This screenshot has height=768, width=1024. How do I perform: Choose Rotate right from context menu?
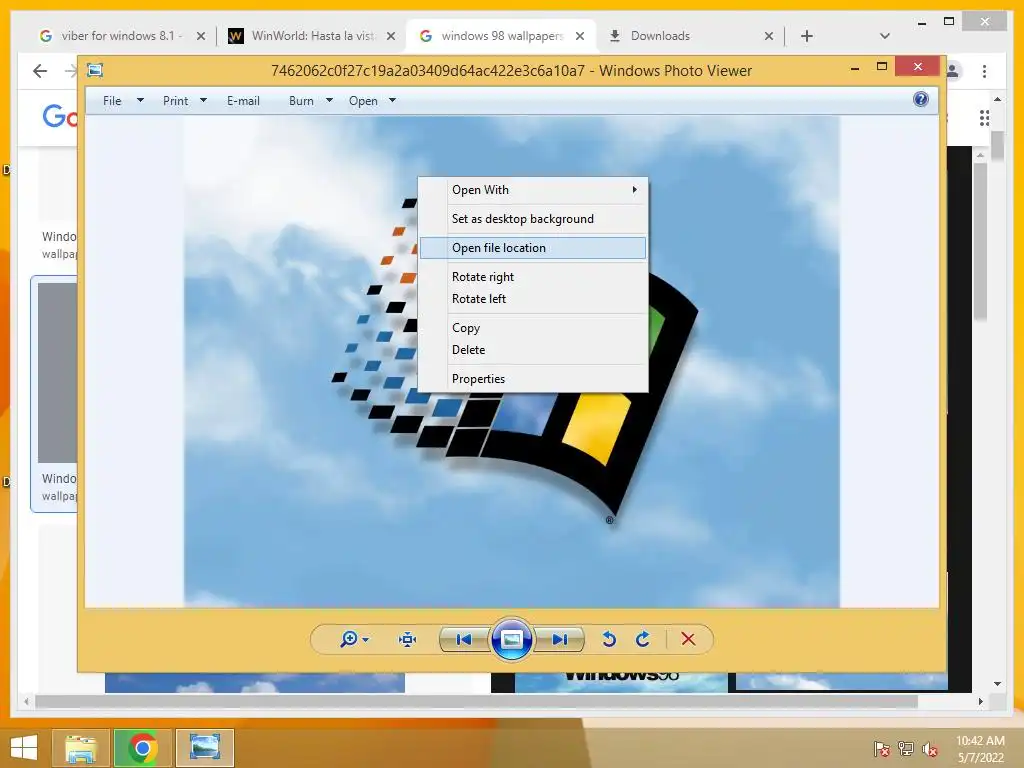point(533,277)
